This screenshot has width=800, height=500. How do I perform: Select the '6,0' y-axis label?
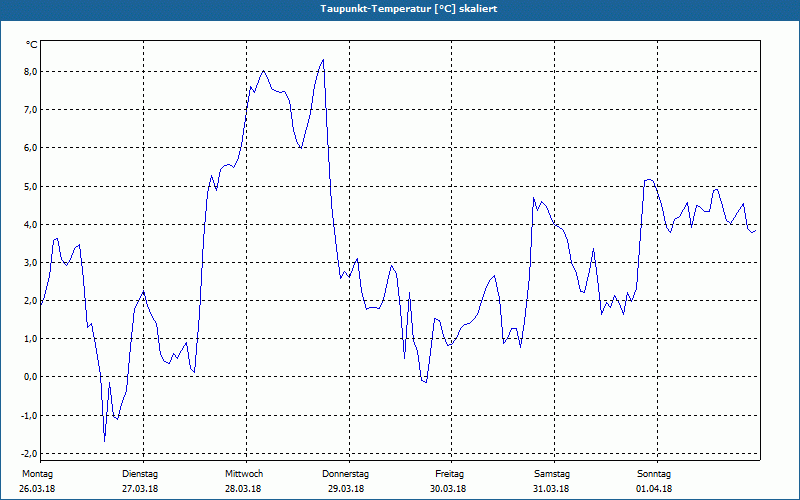click(31, 148)
